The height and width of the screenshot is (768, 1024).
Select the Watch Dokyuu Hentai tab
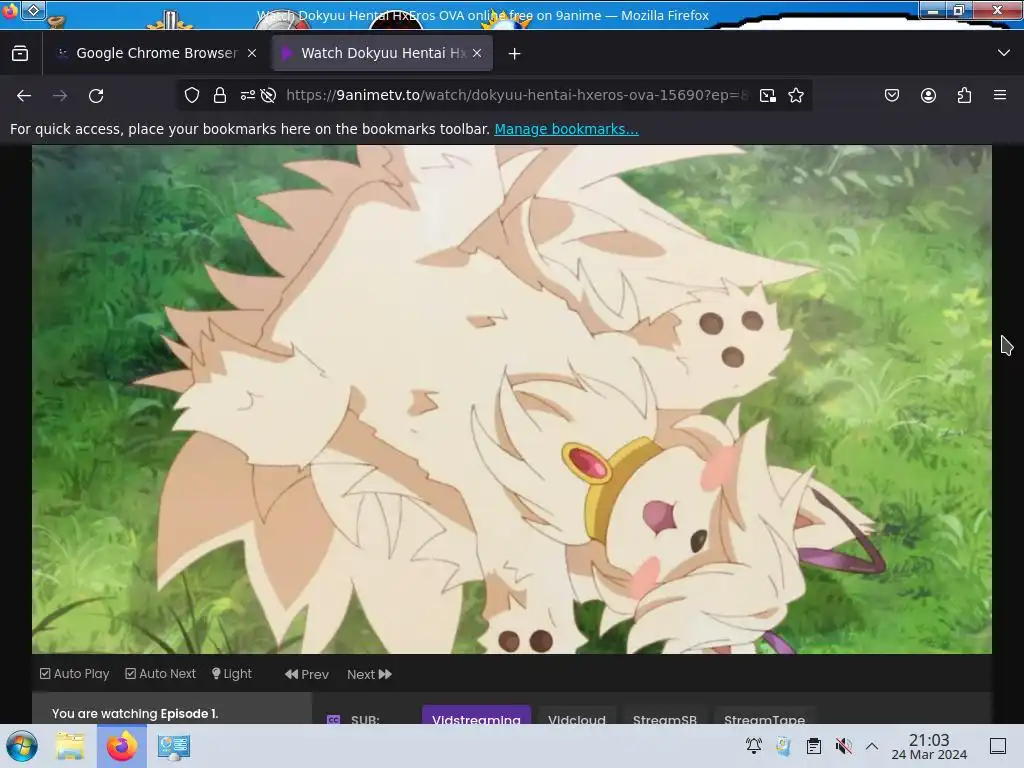(382, 53)
